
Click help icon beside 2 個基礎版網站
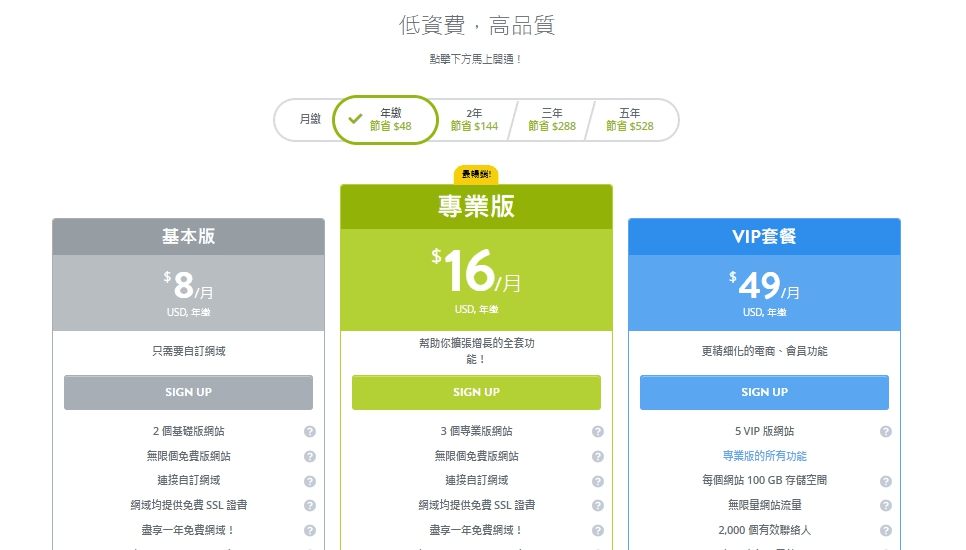[310, 432]
